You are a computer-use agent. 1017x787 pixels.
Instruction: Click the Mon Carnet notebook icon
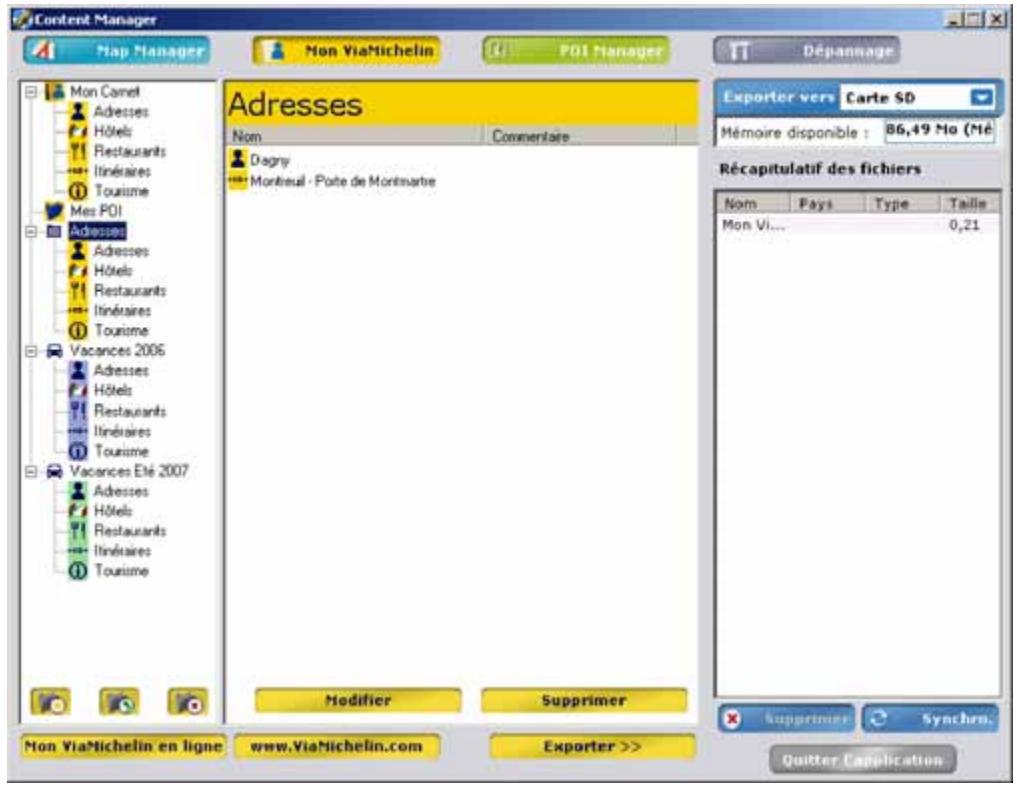(x=54, y=91)
